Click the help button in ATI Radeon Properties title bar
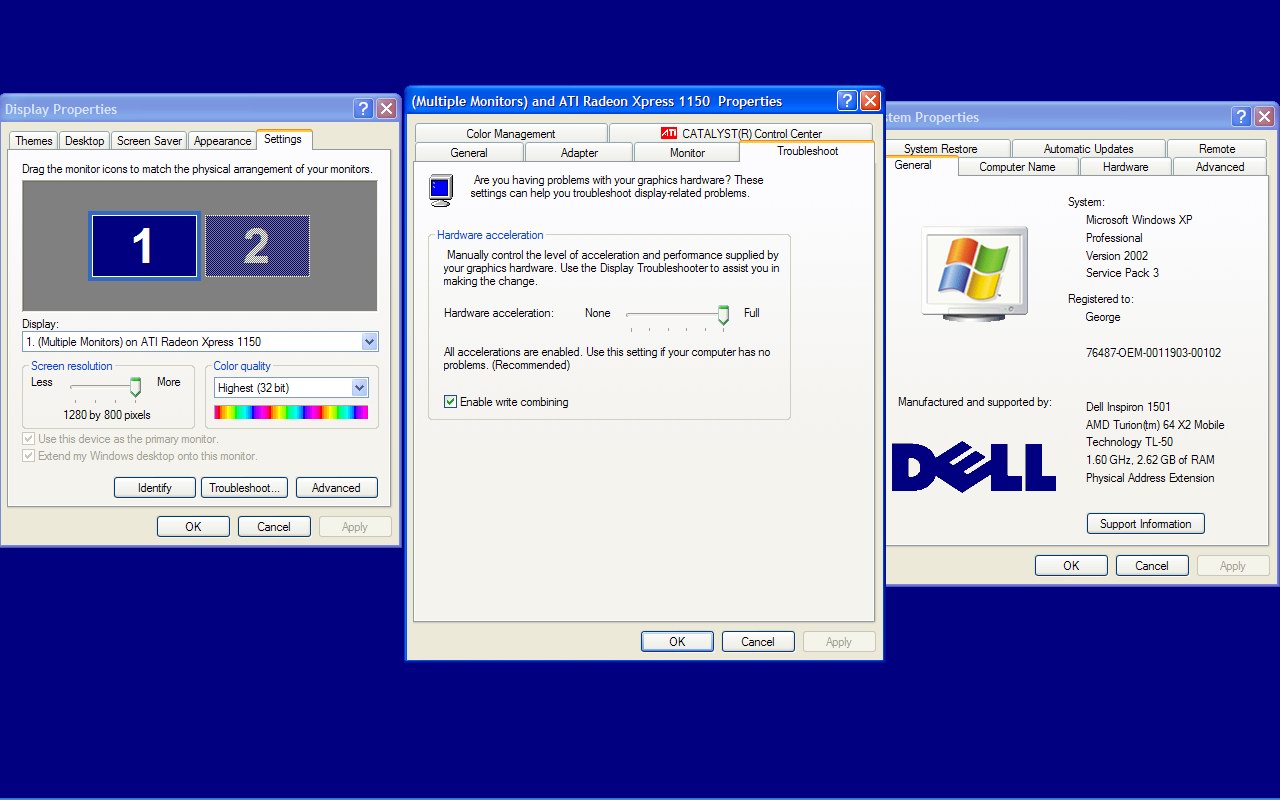Screen dimensions: 1280x800 coord(847,101)
